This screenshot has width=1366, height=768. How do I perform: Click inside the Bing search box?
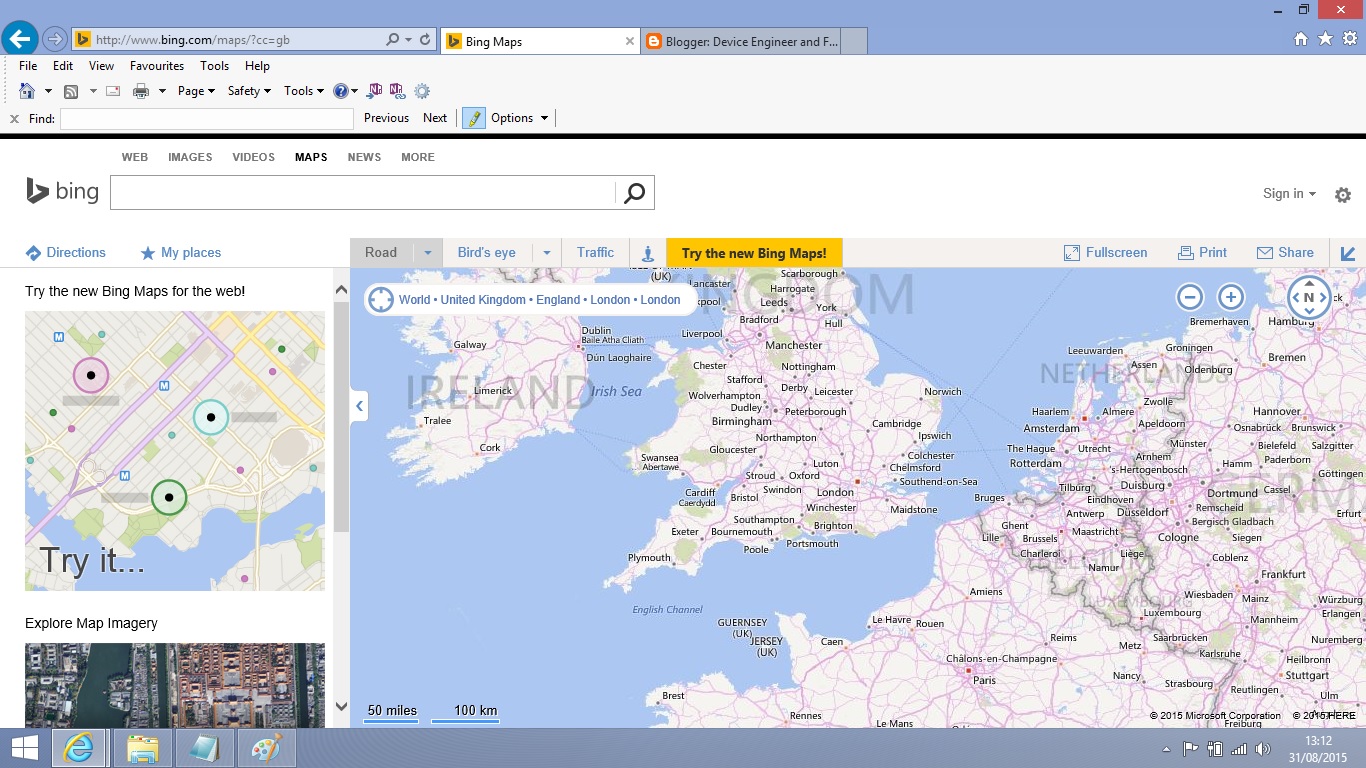click(362, 193)
